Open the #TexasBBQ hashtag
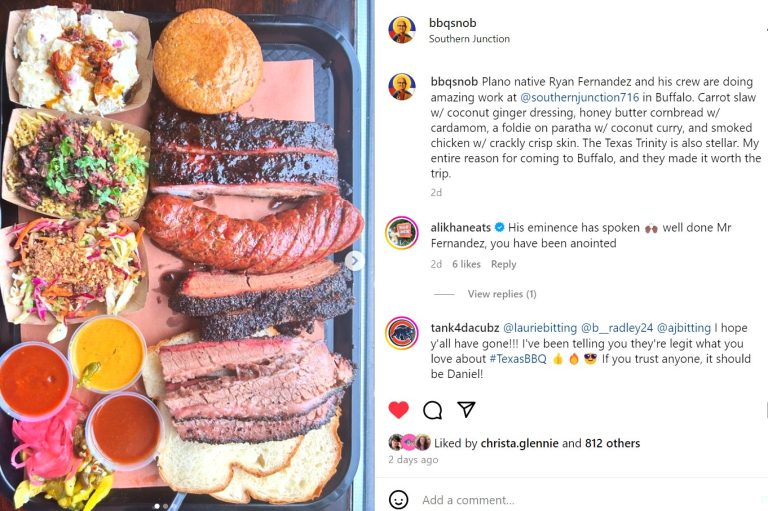This screenshot has width=768, height=511. point(518,359)
